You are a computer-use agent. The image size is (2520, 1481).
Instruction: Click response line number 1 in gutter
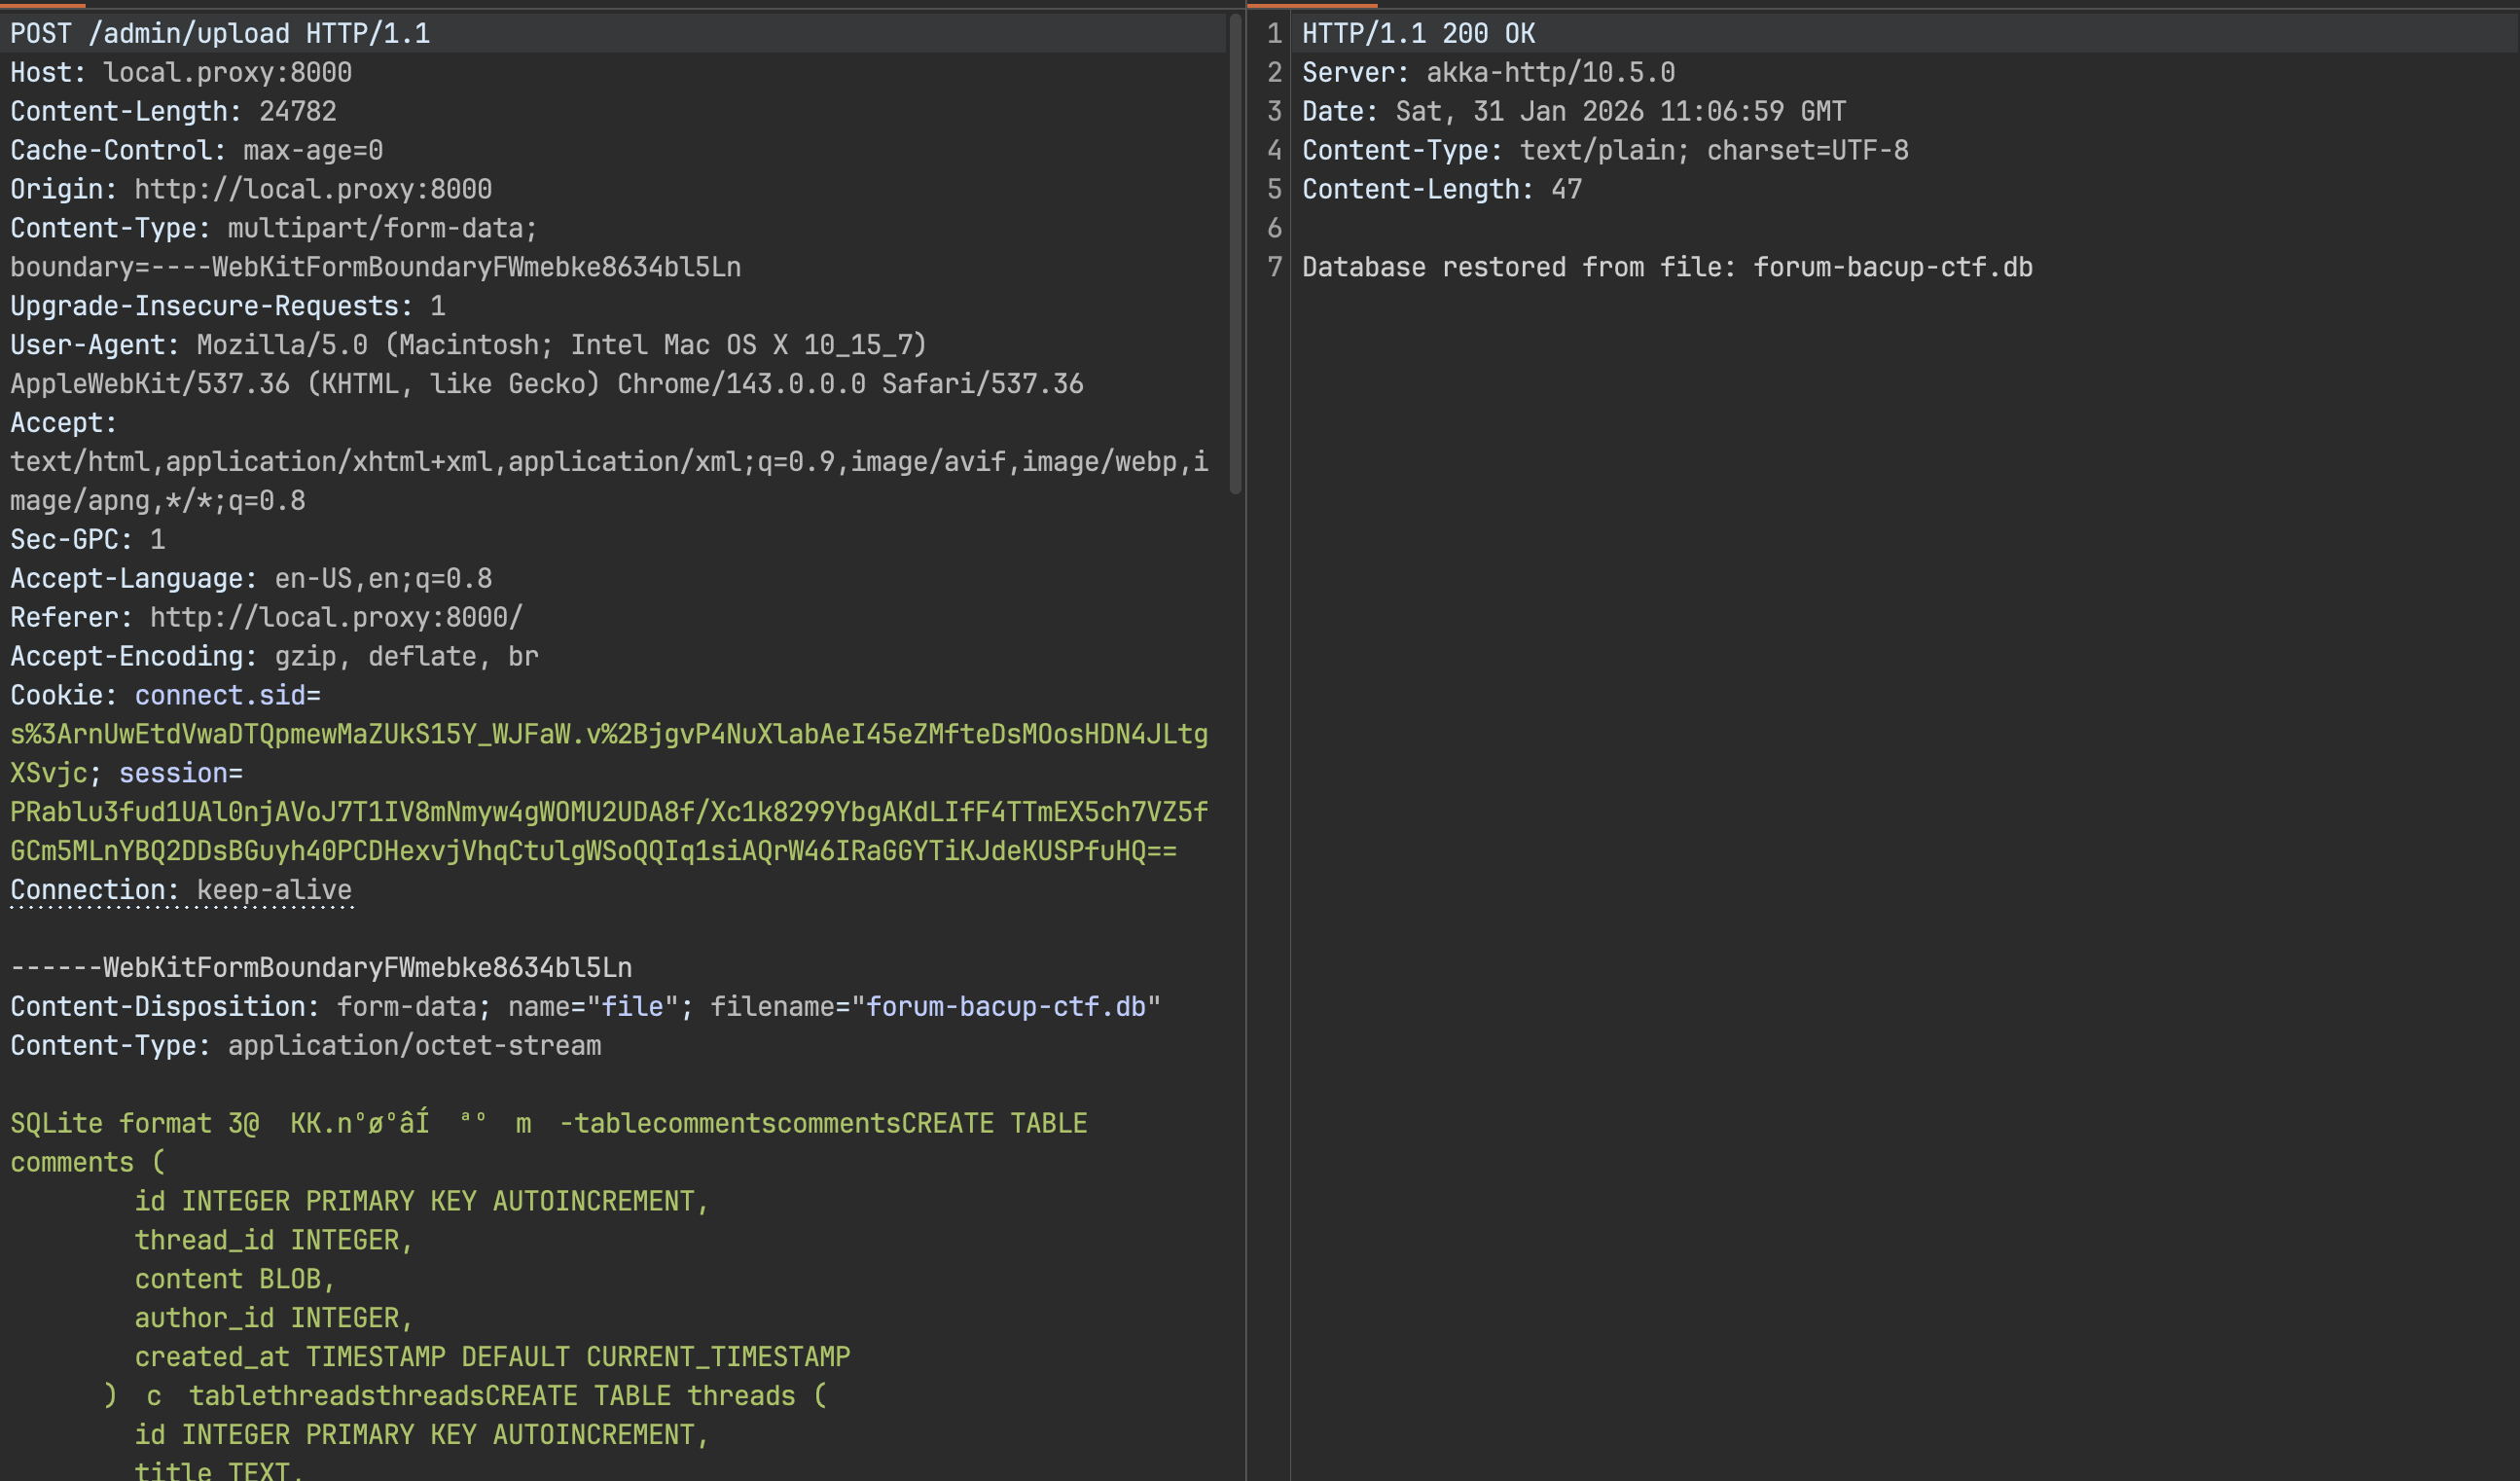(1274, 33)
